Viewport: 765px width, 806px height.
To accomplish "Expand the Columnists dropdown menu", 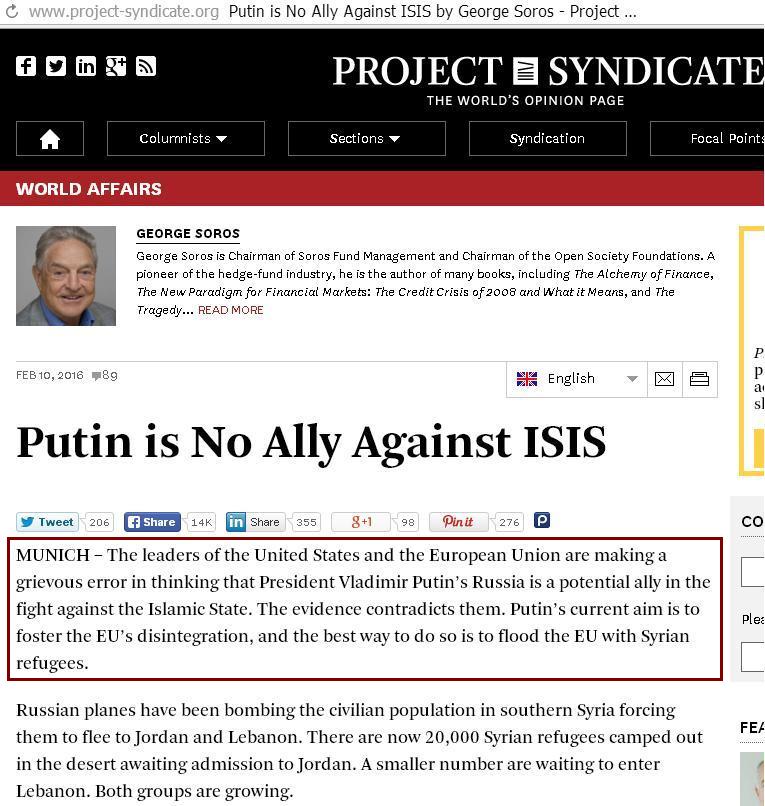I will (x=185, y=139).
